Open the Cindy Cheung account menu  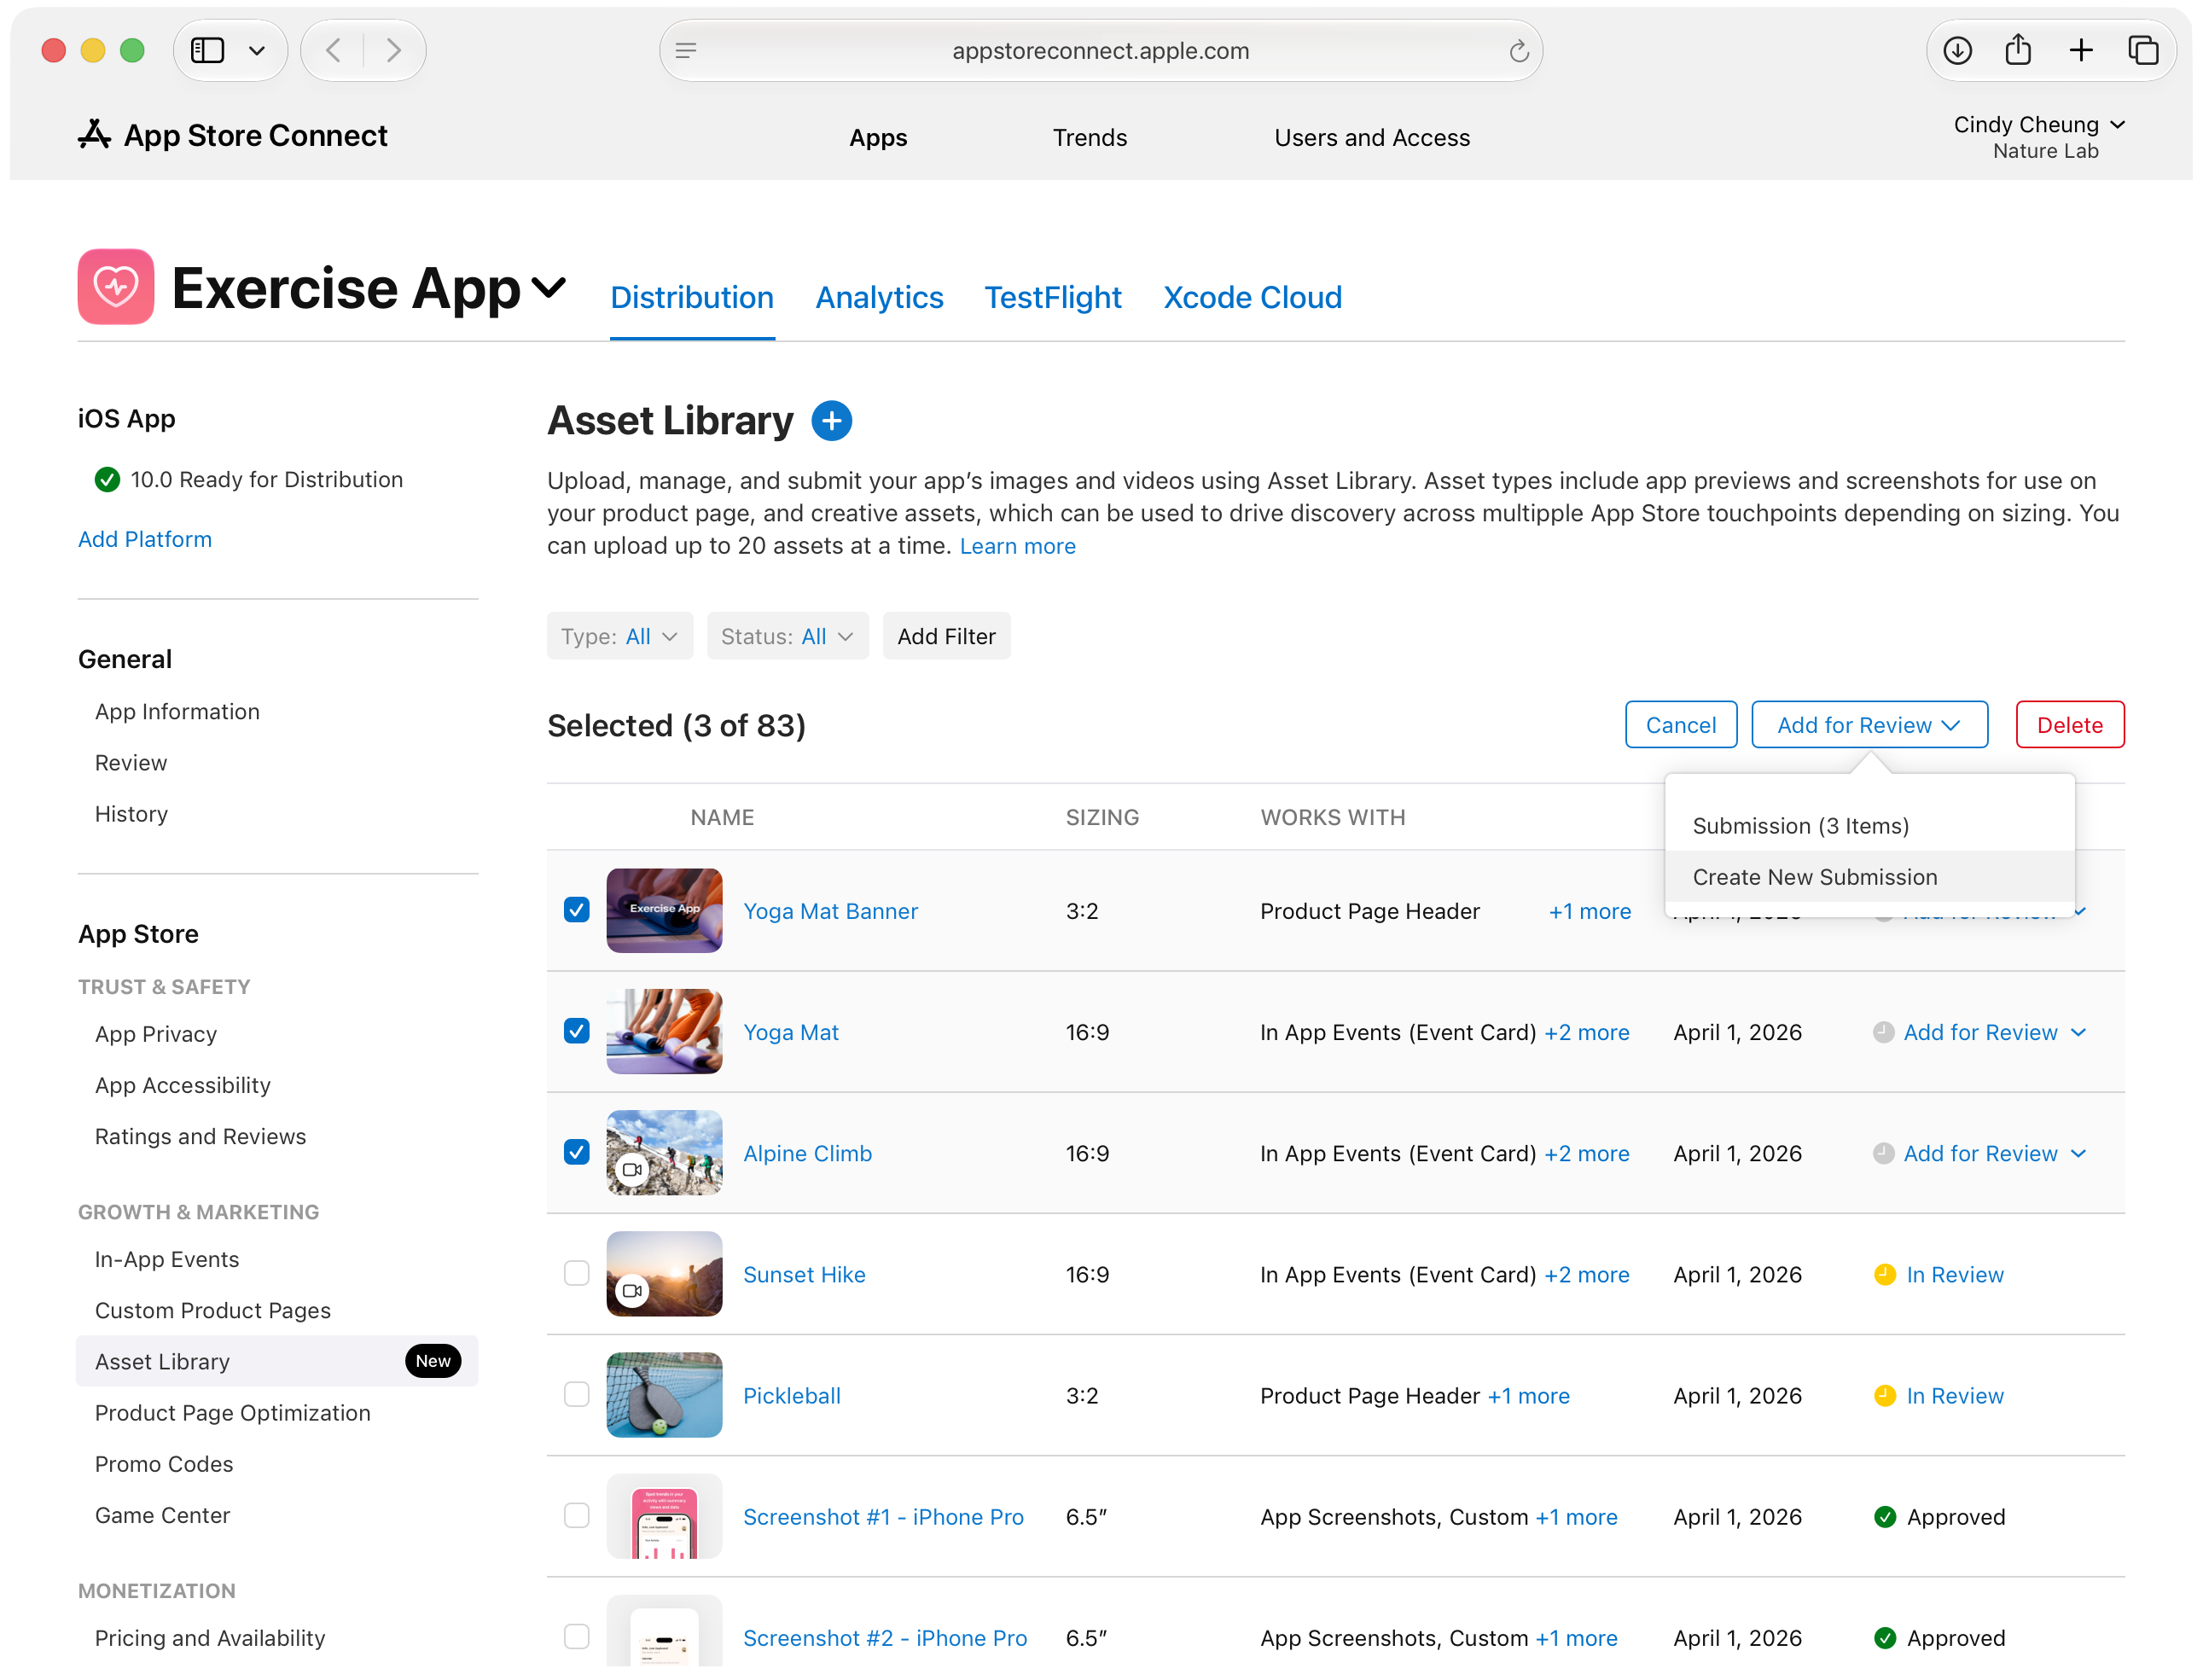pyautogui.click(x=2039, y=125)
